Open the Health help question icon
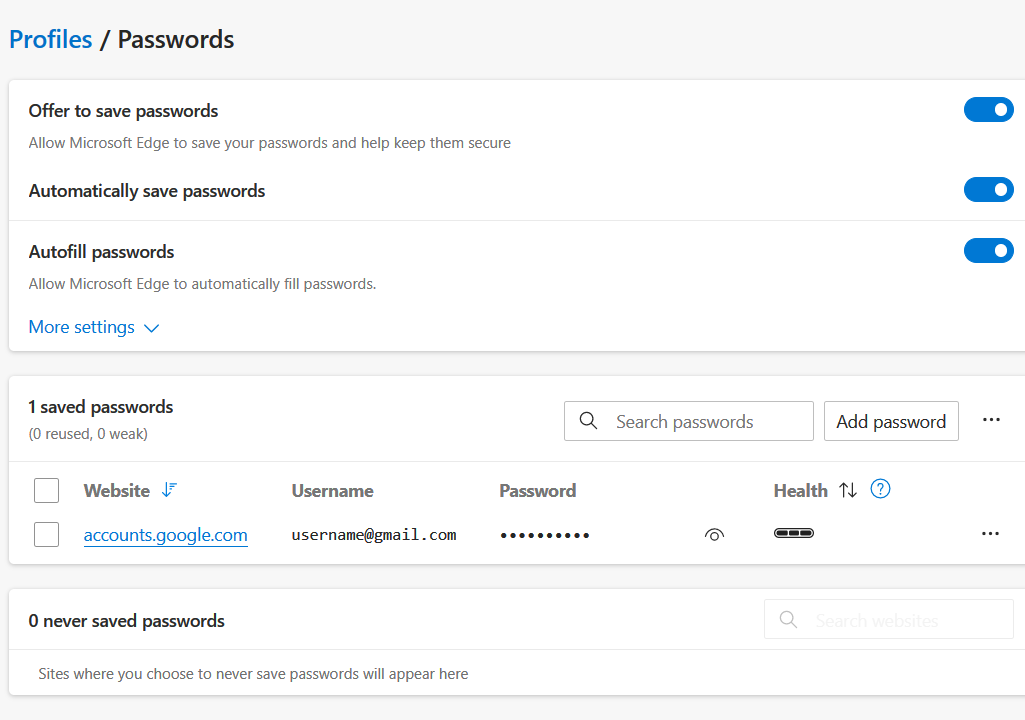1025x720 pixels. pos(880,489)
